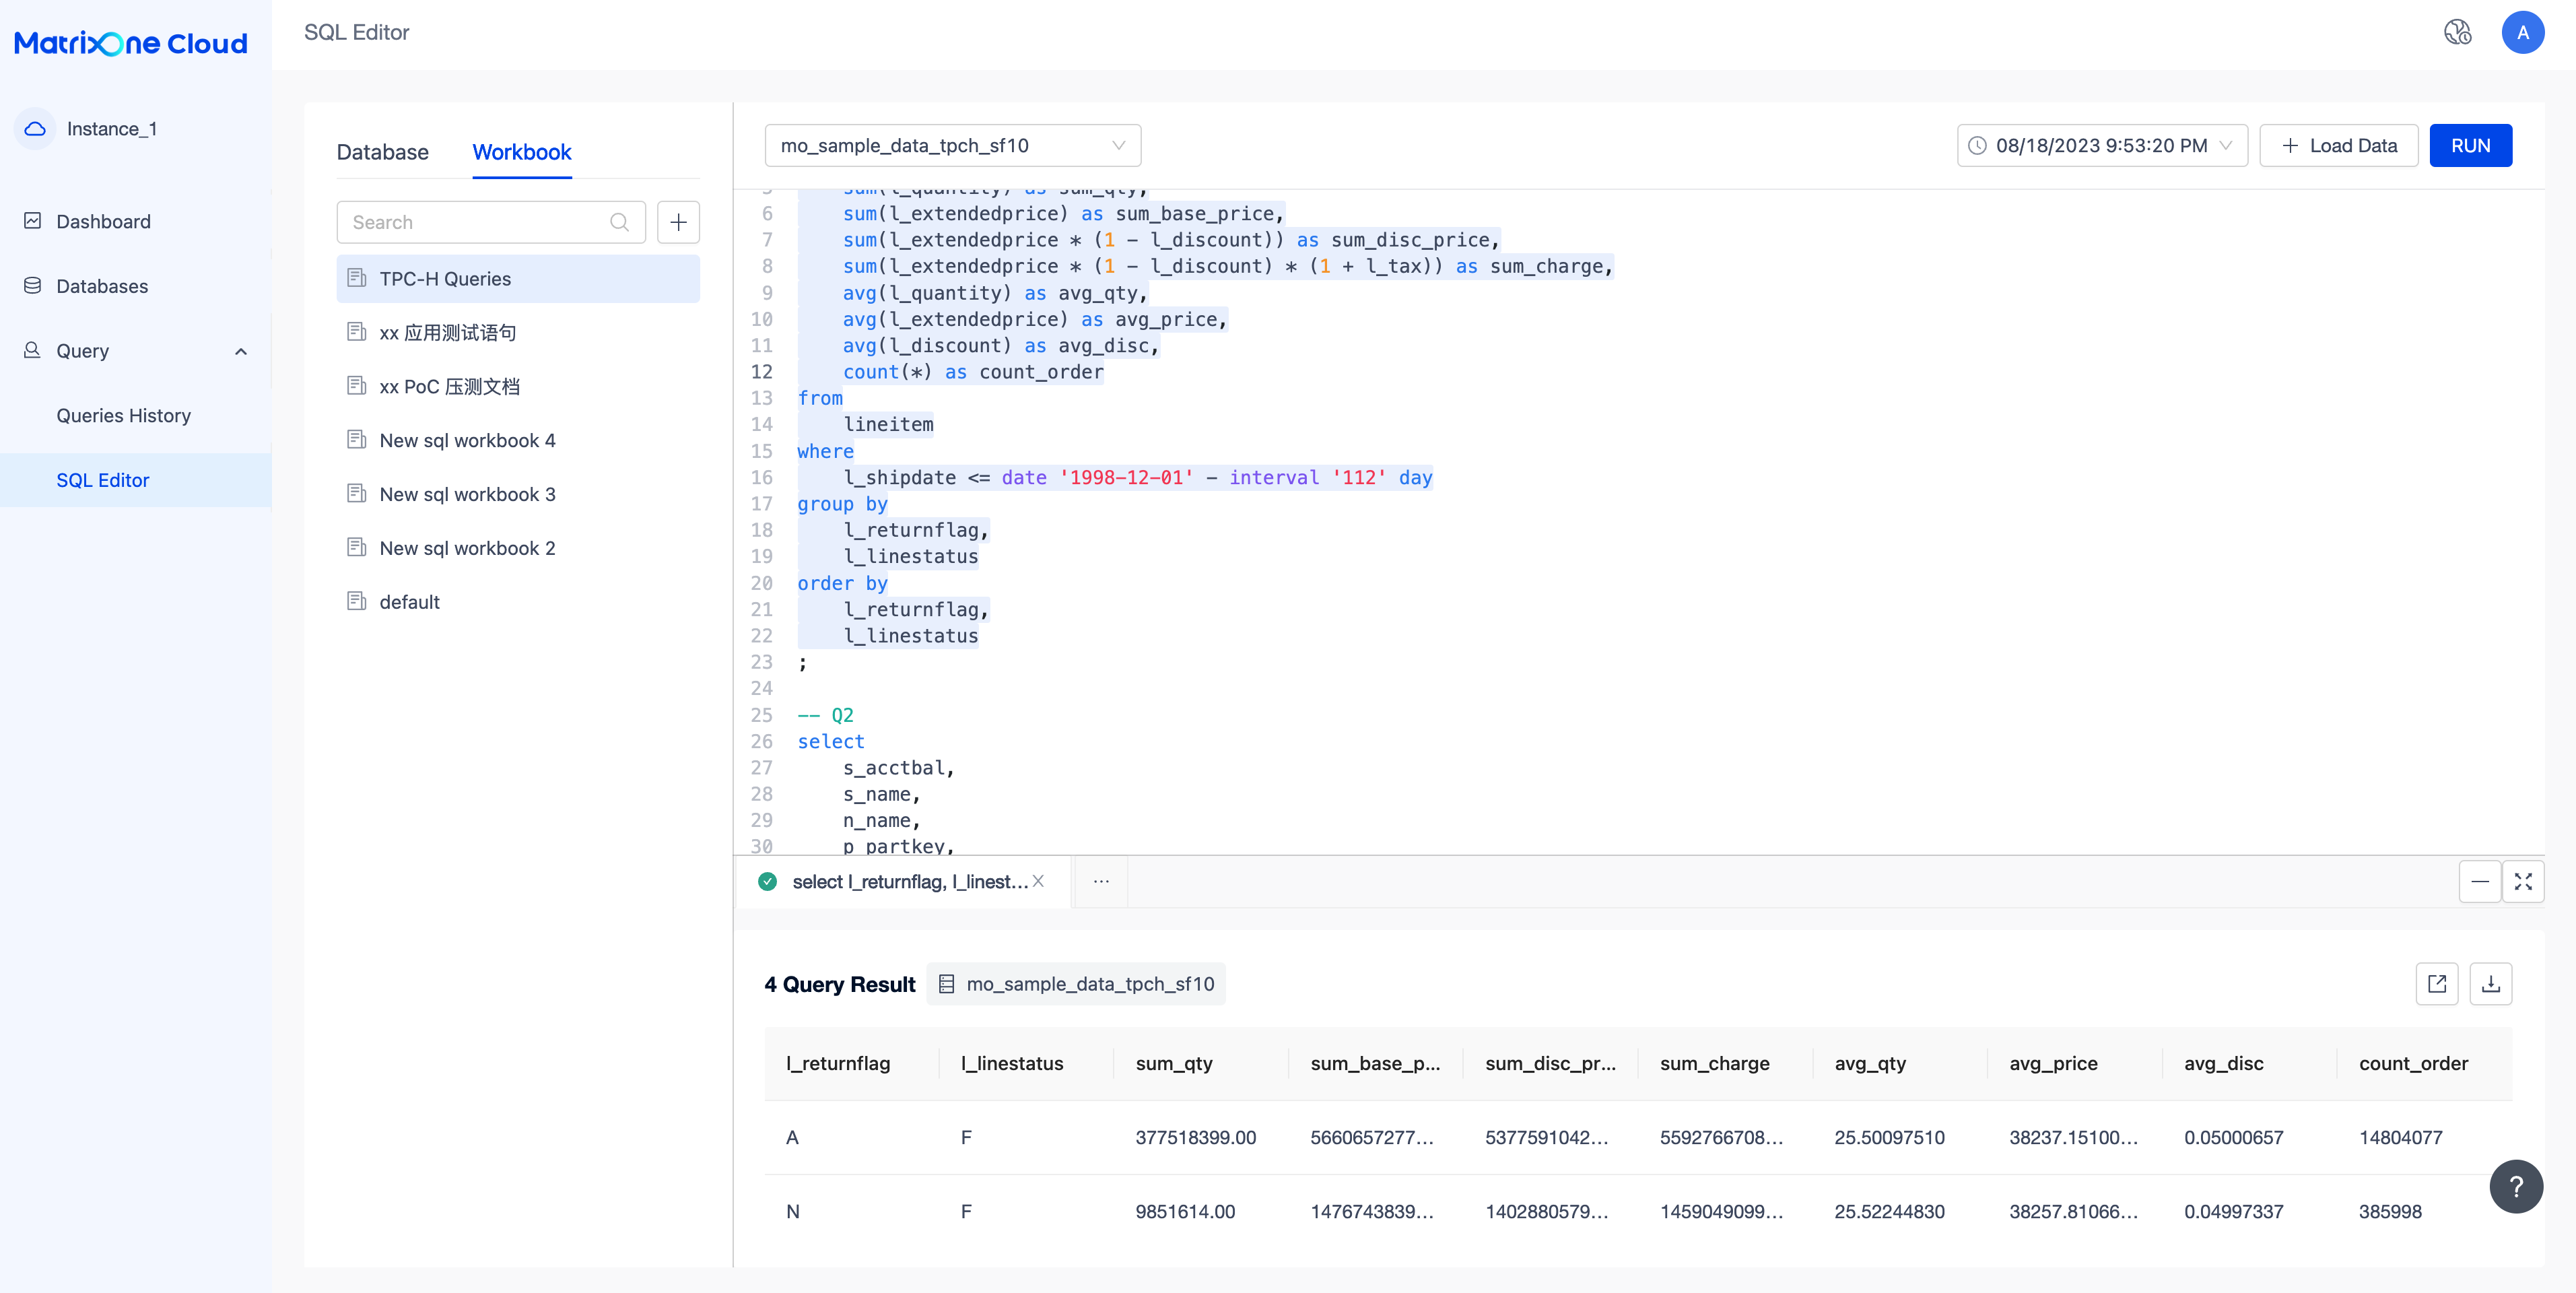Open Queries History page
2576x1293 pixels.
[x=136, y=415]
